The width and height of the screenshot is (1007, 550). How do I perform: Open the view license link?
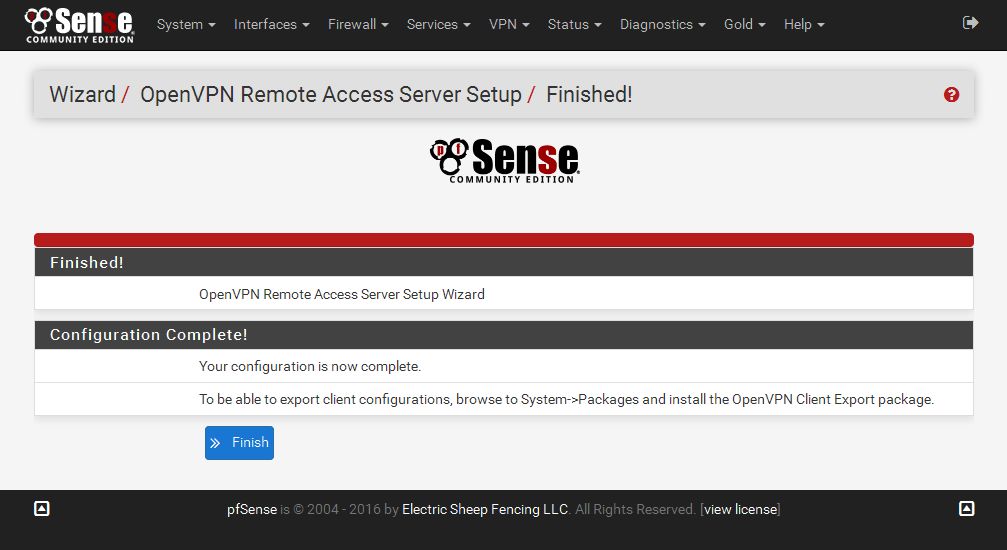tap(740, 510)
